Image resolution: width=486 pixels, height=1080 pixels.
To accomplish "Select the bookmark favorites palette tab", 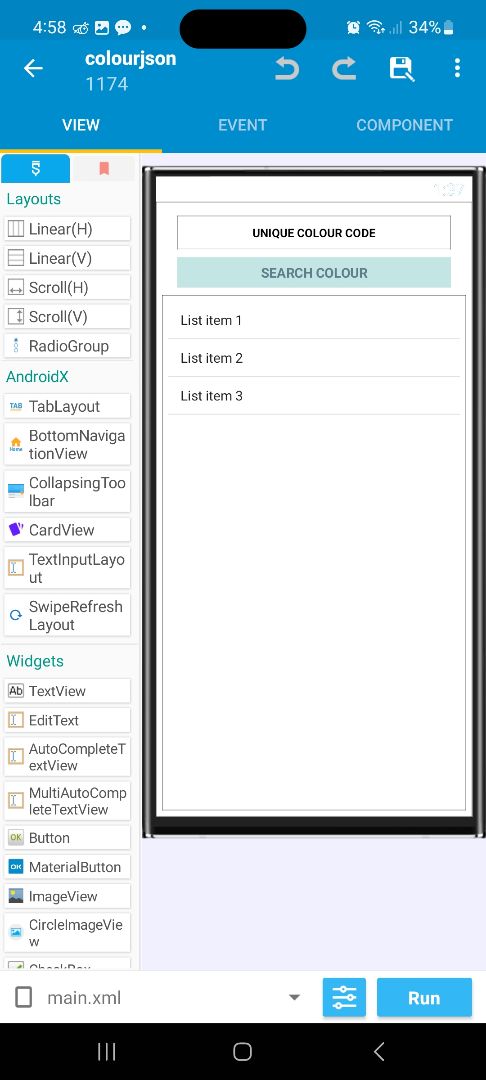I will 104,168.
